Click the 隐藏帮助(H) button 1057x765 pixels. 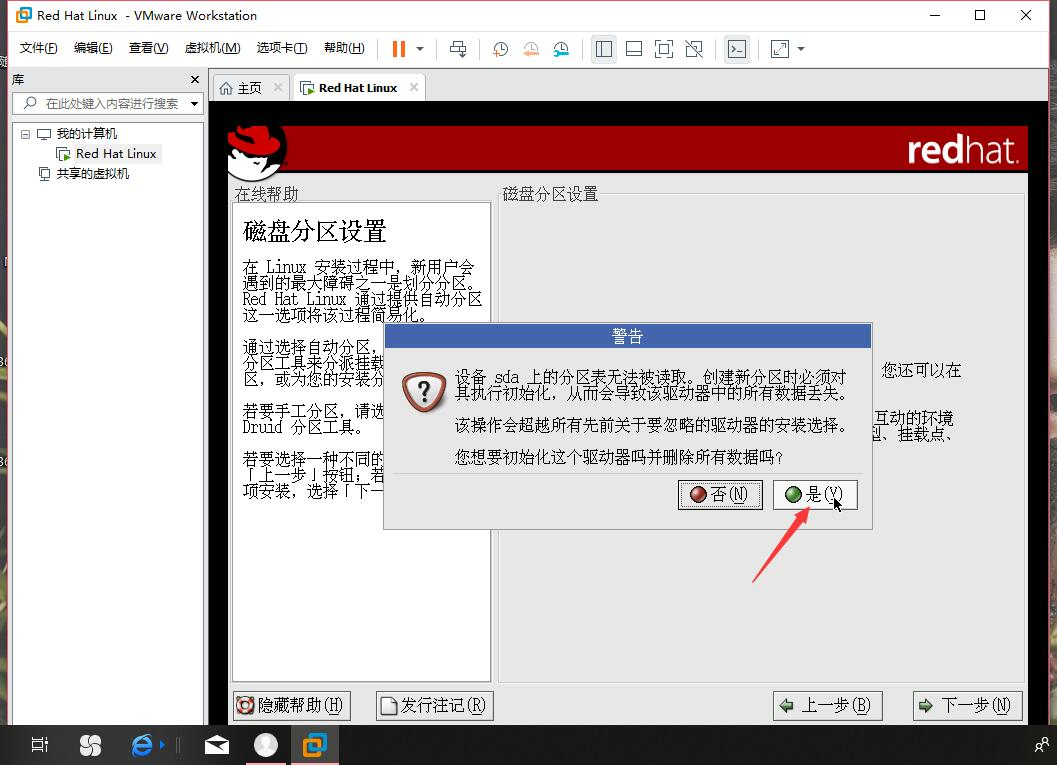coord(292,706)
